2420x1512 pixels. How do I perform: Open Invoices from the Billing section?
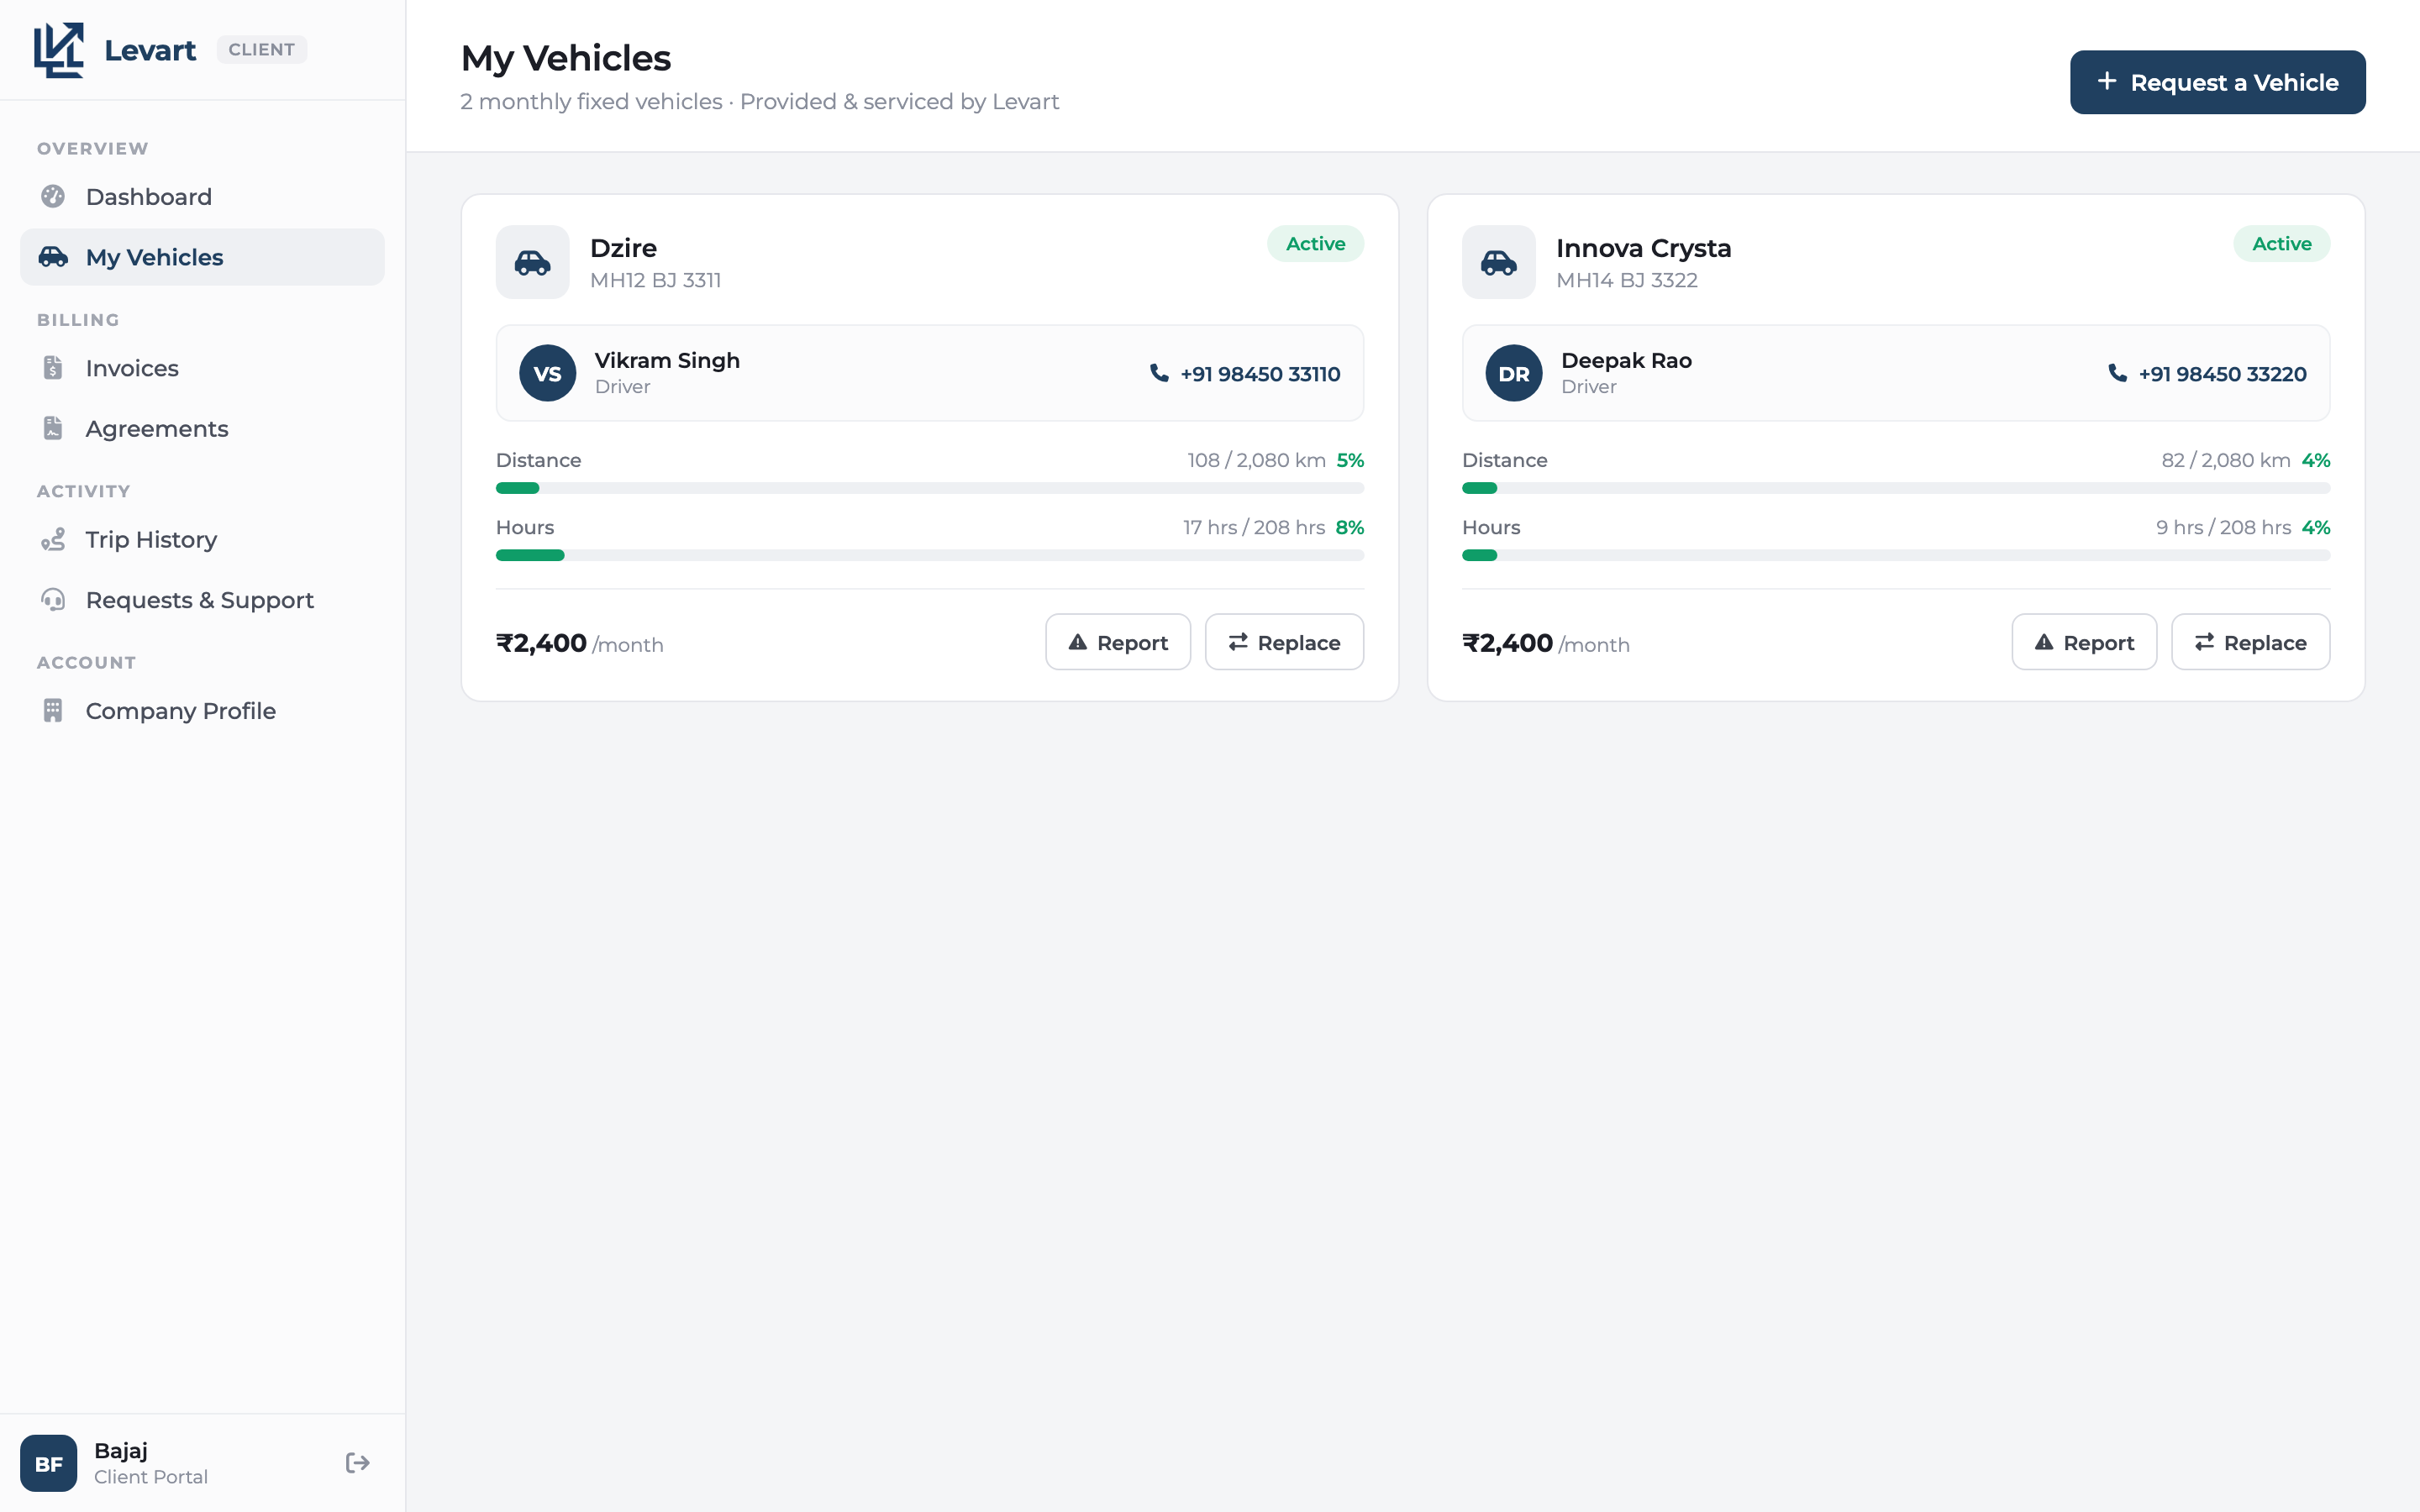[x=202, y=368]
